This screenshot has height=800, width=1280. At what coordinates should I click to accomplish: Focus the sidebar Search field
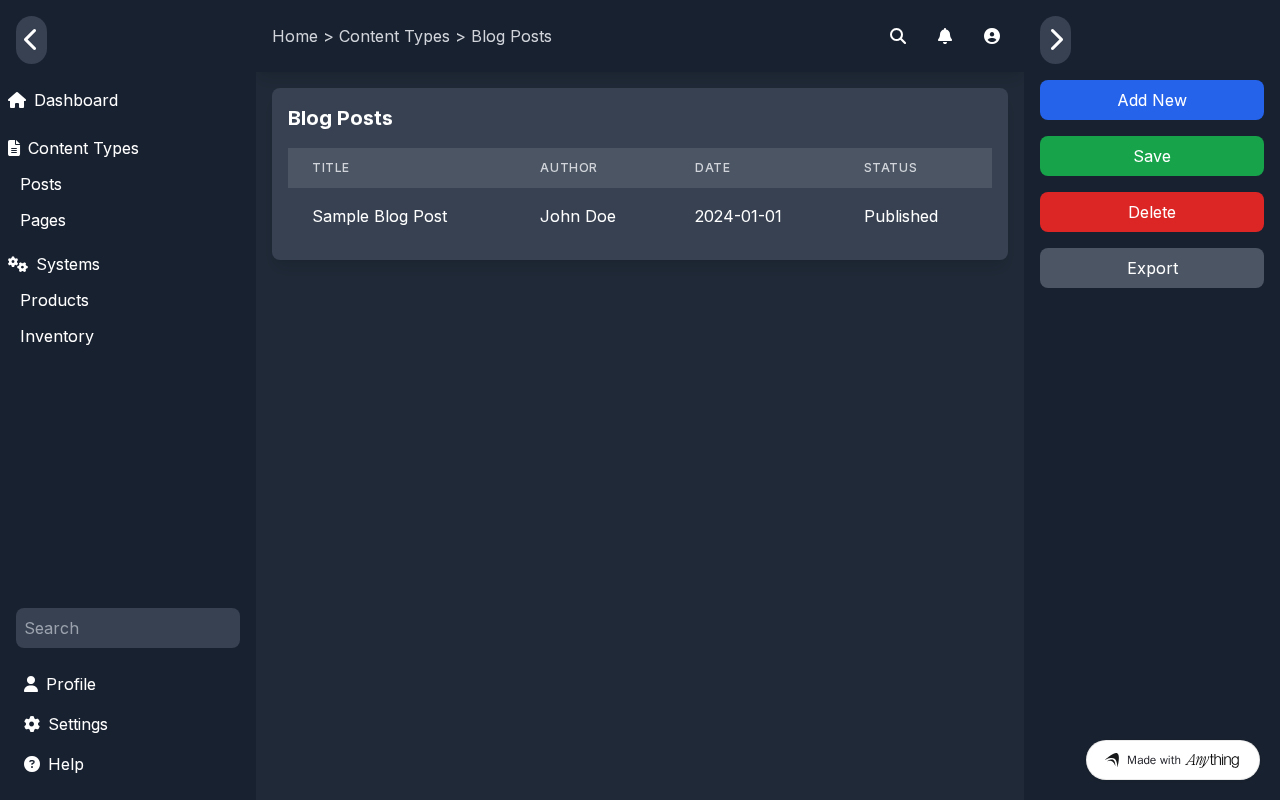tap(128, 628)
